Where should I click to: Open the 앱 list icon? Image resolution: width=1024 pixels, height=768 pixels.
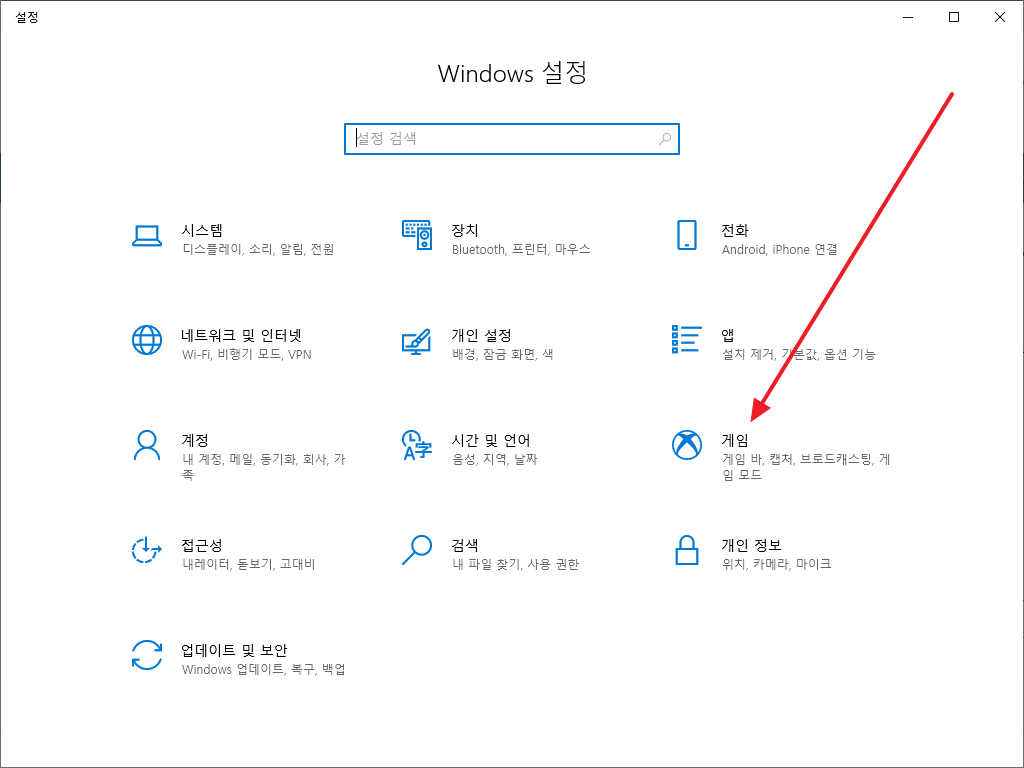click(x=686, y=340)
